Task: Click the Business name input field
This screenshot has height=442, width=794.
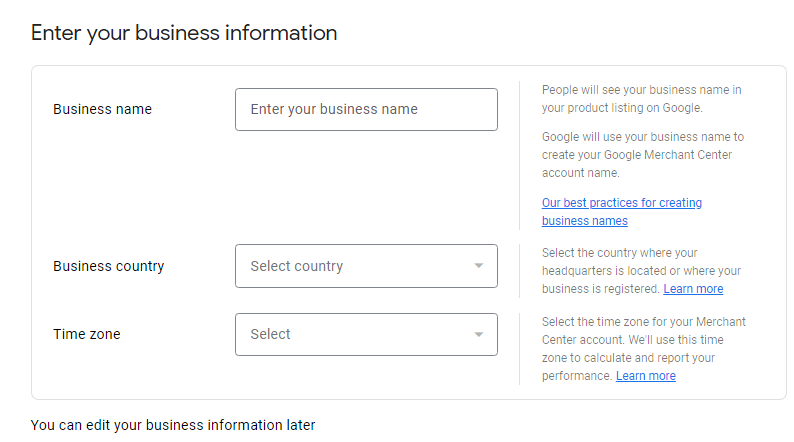Action: (x=366, y=109)
